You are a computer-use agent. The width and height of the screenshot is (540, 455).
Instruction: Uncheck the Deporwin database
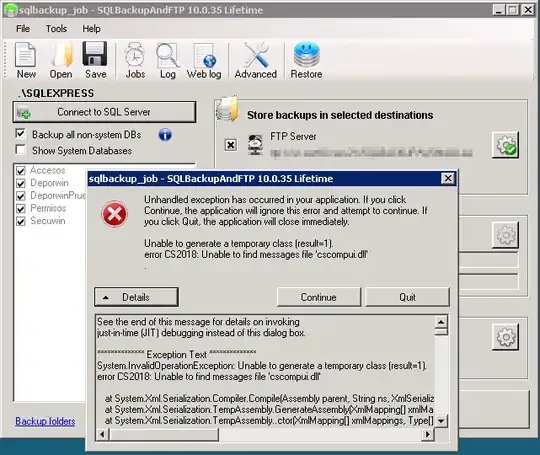21,183
